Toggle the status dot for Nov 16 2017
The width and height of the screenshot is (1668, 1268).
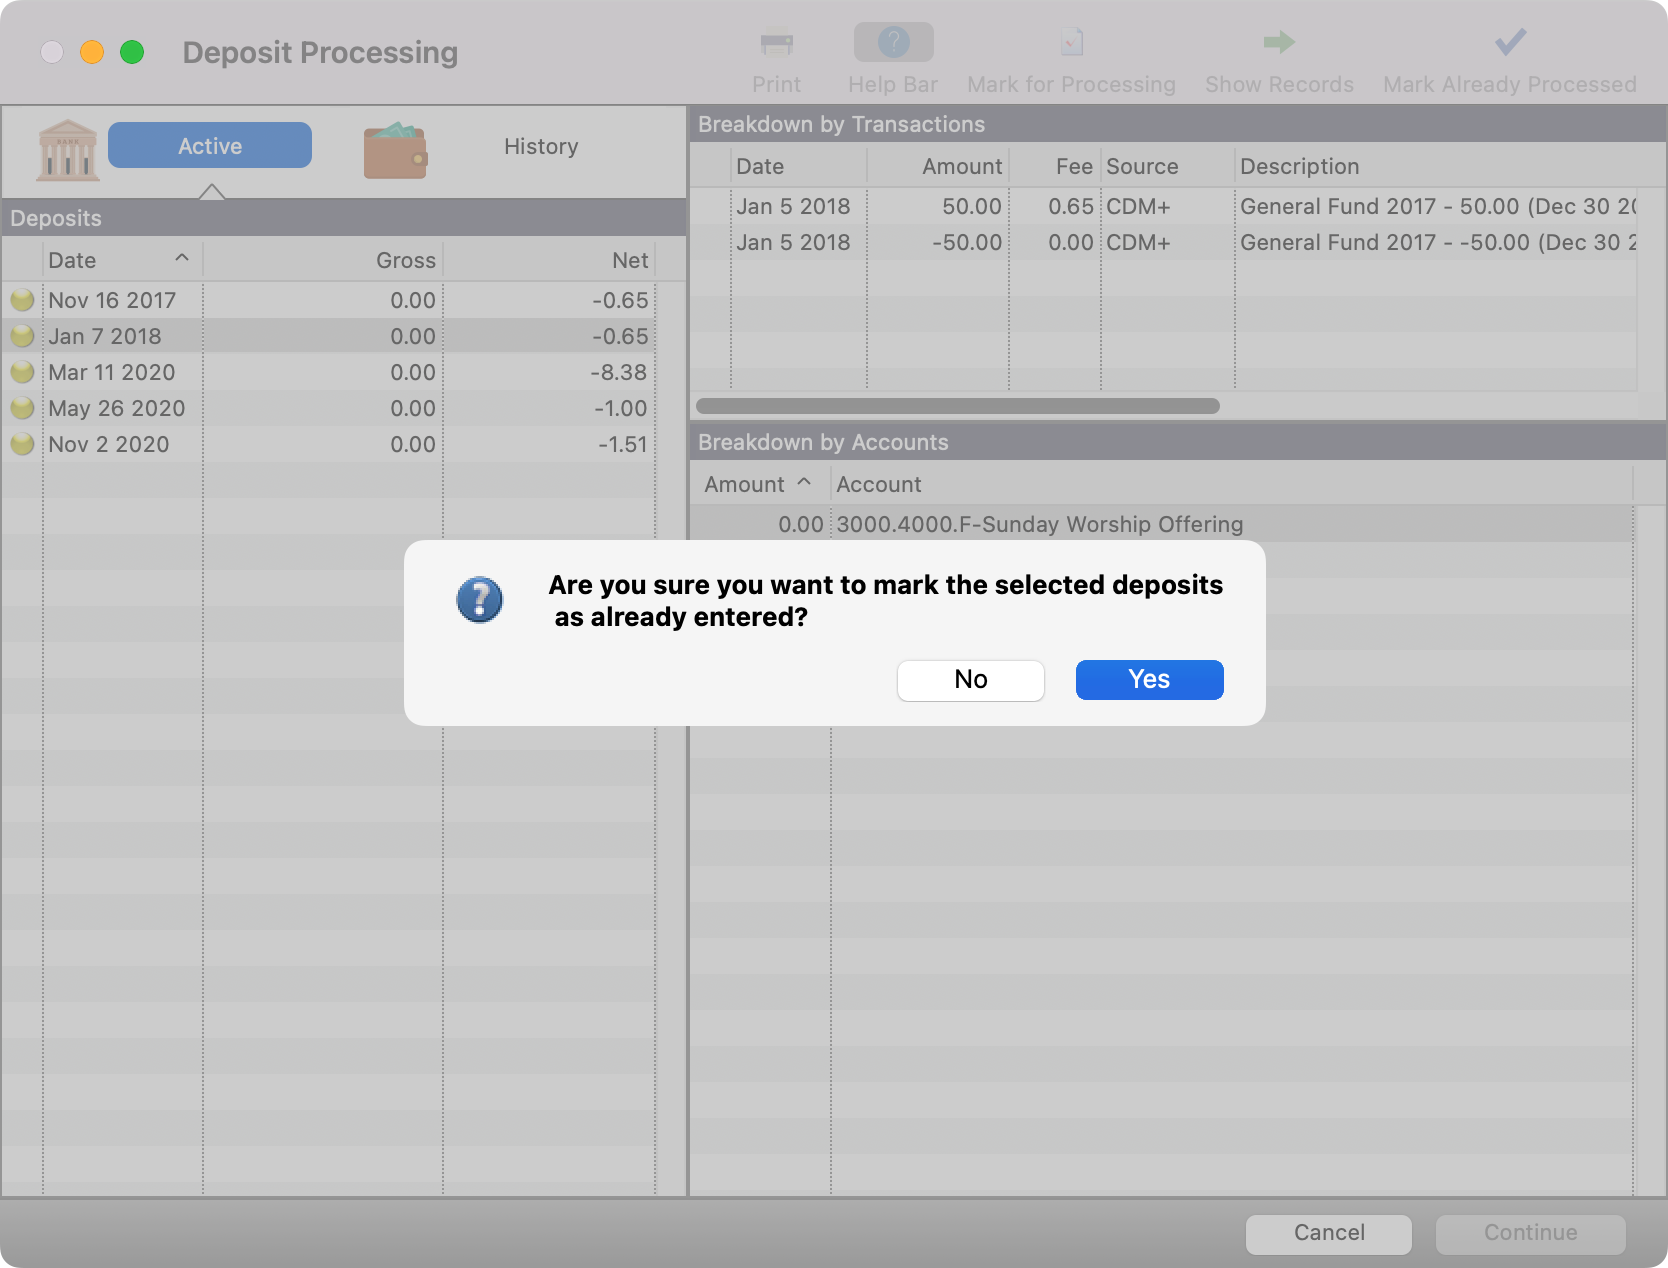pyautogui.click(x=22, y=299)
